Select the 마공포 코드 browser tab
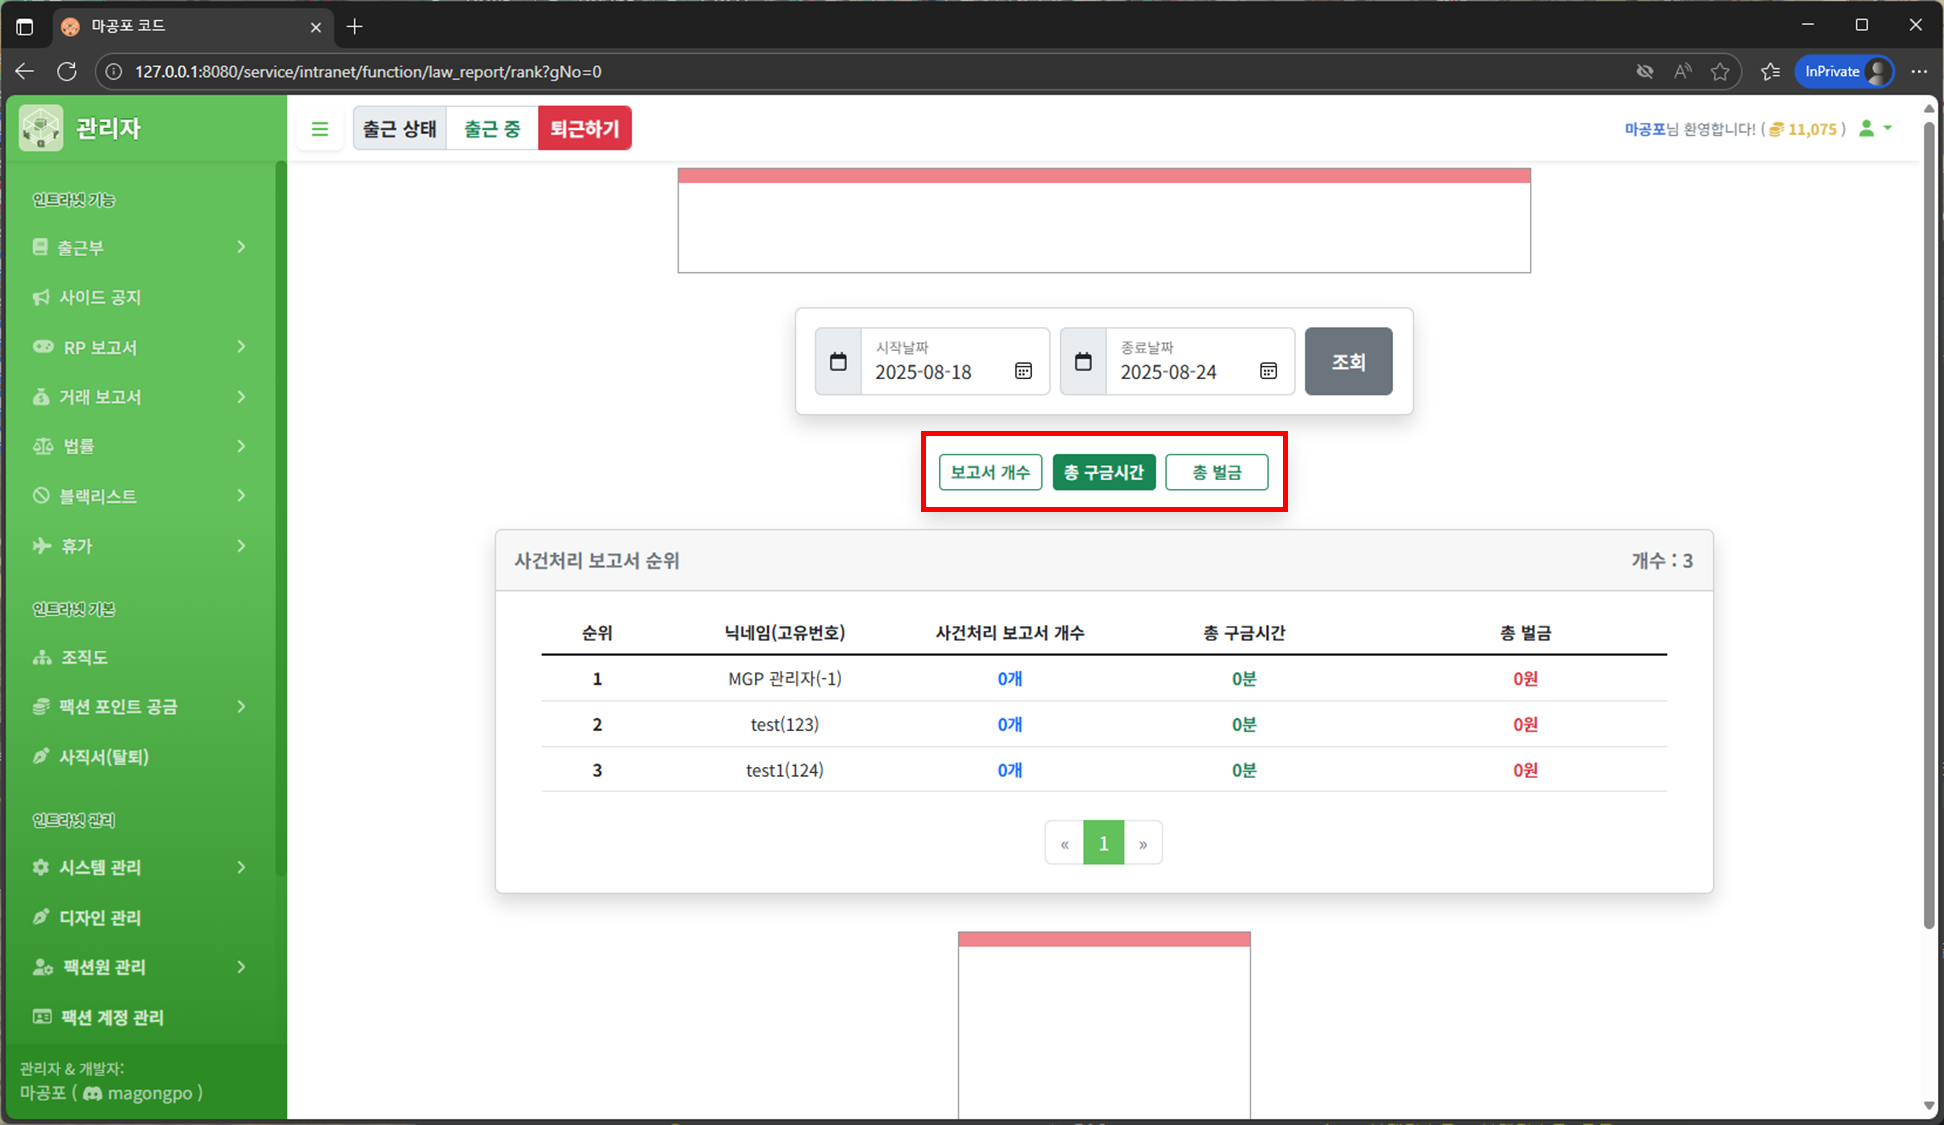 click(190, 26)
